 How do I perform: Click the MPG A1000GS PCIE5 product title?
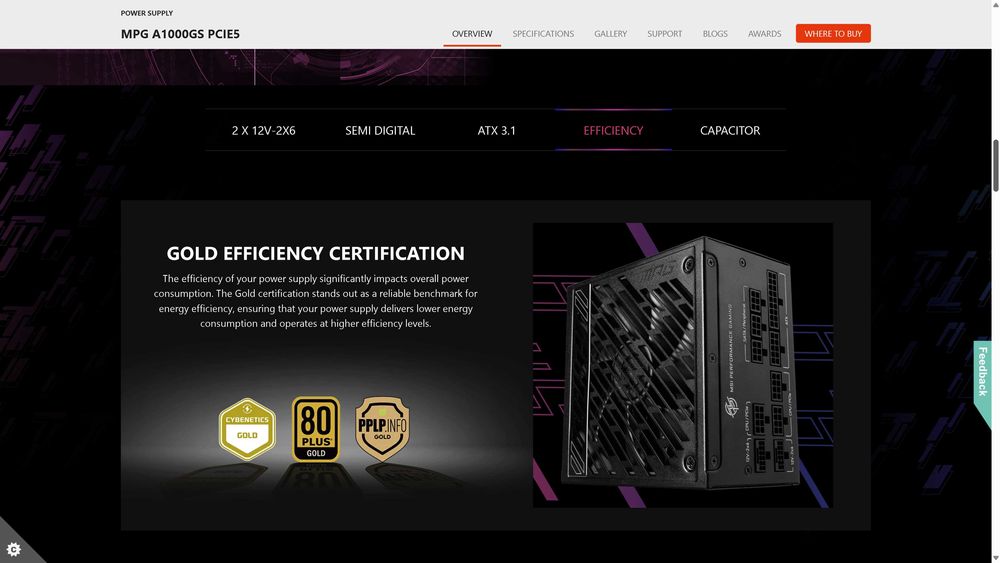point(180,34)
